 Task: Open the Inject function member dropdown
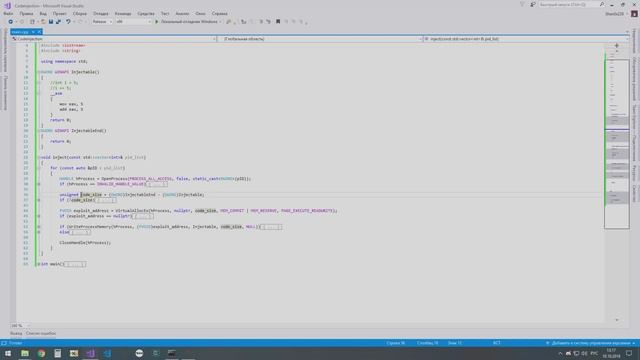[x=526, y=39]
